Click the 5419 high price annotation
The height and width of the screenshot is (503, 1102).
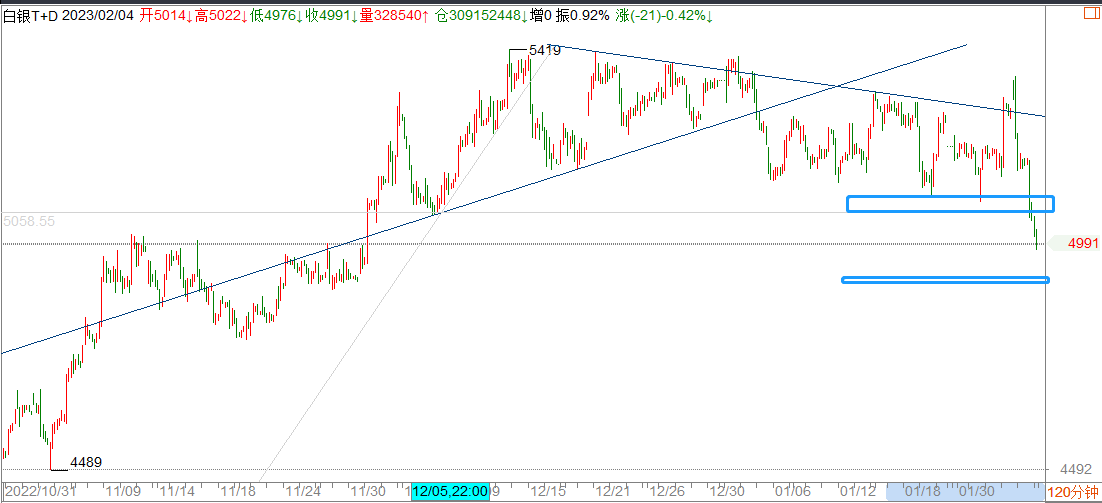545,51
